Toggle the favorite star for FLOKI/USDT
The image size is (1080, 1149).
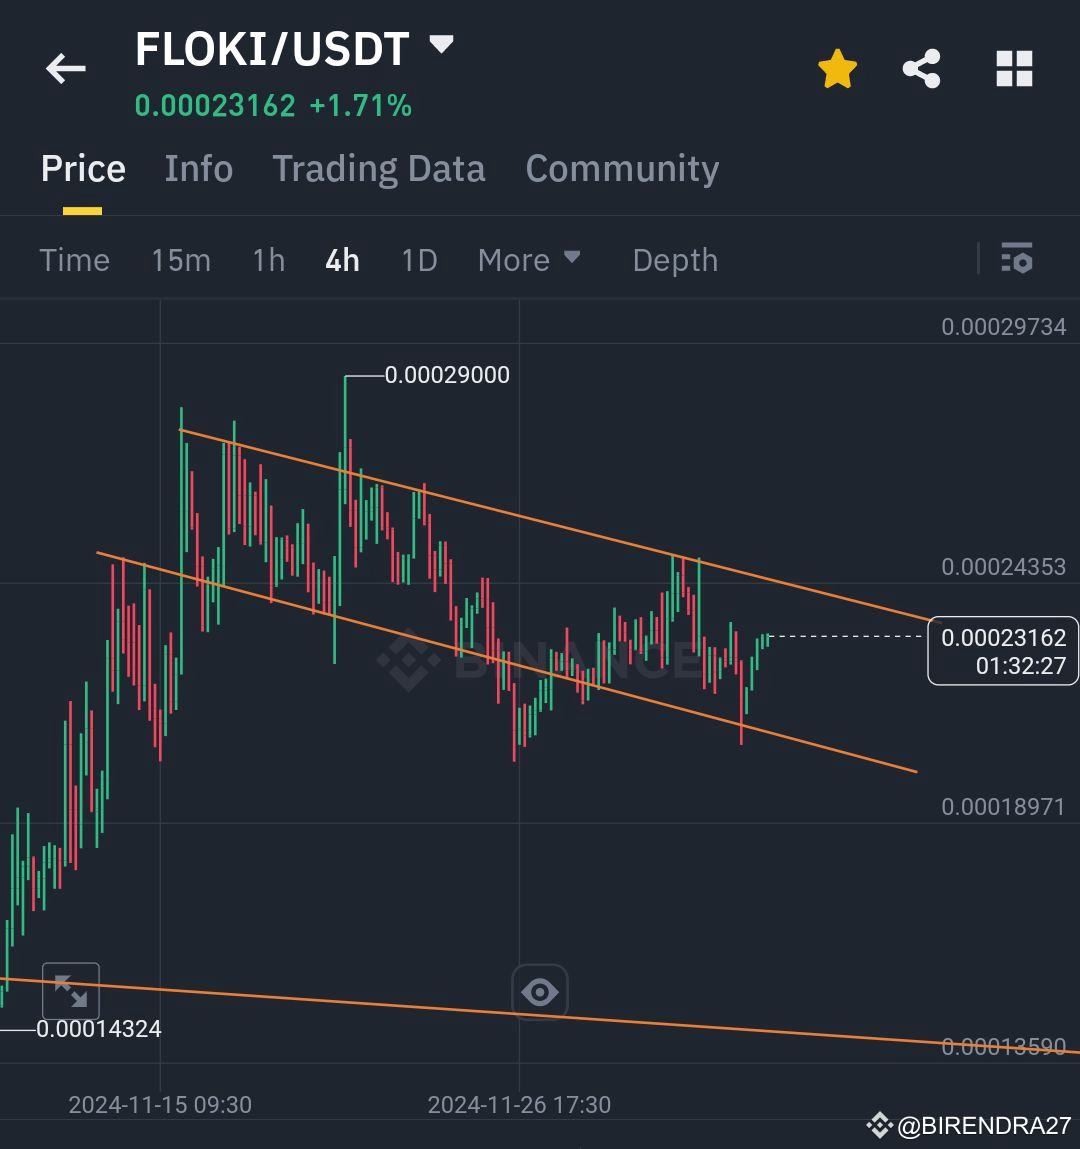click(838, 68)
